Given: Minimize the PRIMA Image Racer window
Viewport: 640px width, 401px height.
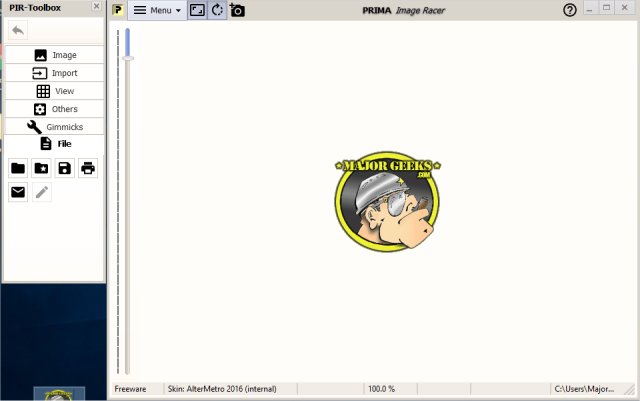Looking at the screenshot, I should coord(589,9).
